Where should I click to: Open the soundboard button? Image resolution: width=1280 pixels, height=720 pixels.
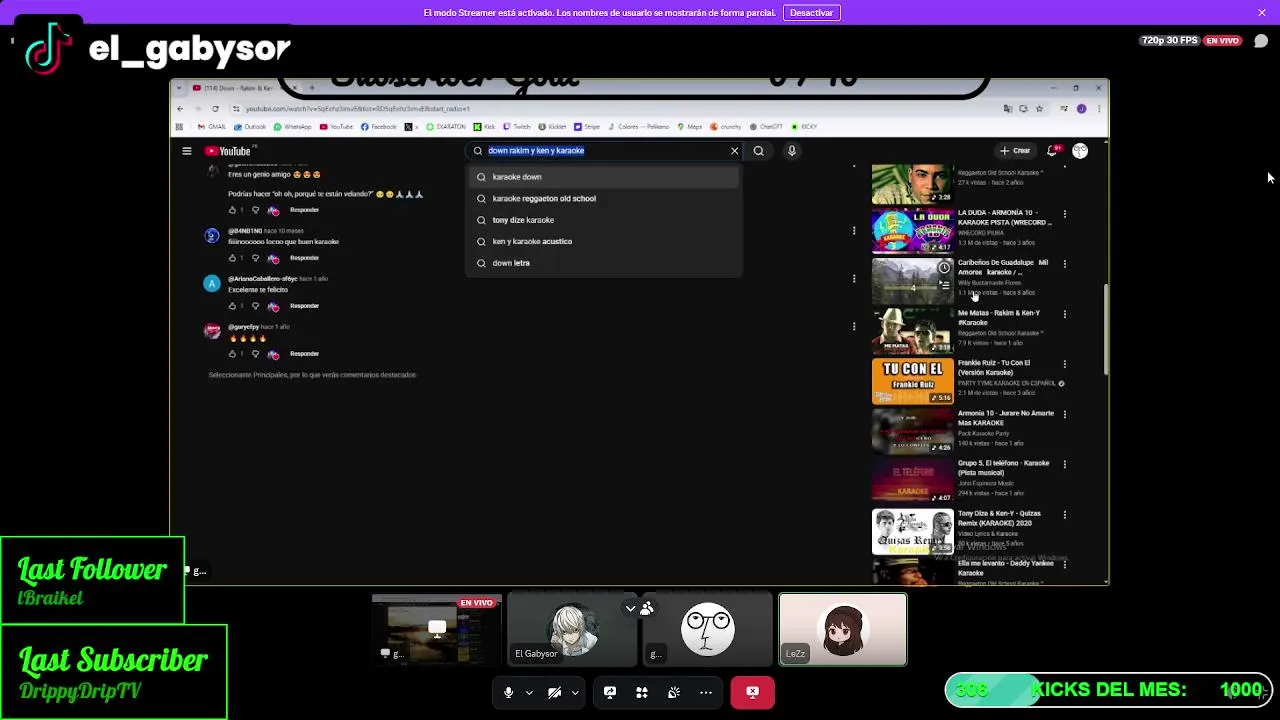674,692
